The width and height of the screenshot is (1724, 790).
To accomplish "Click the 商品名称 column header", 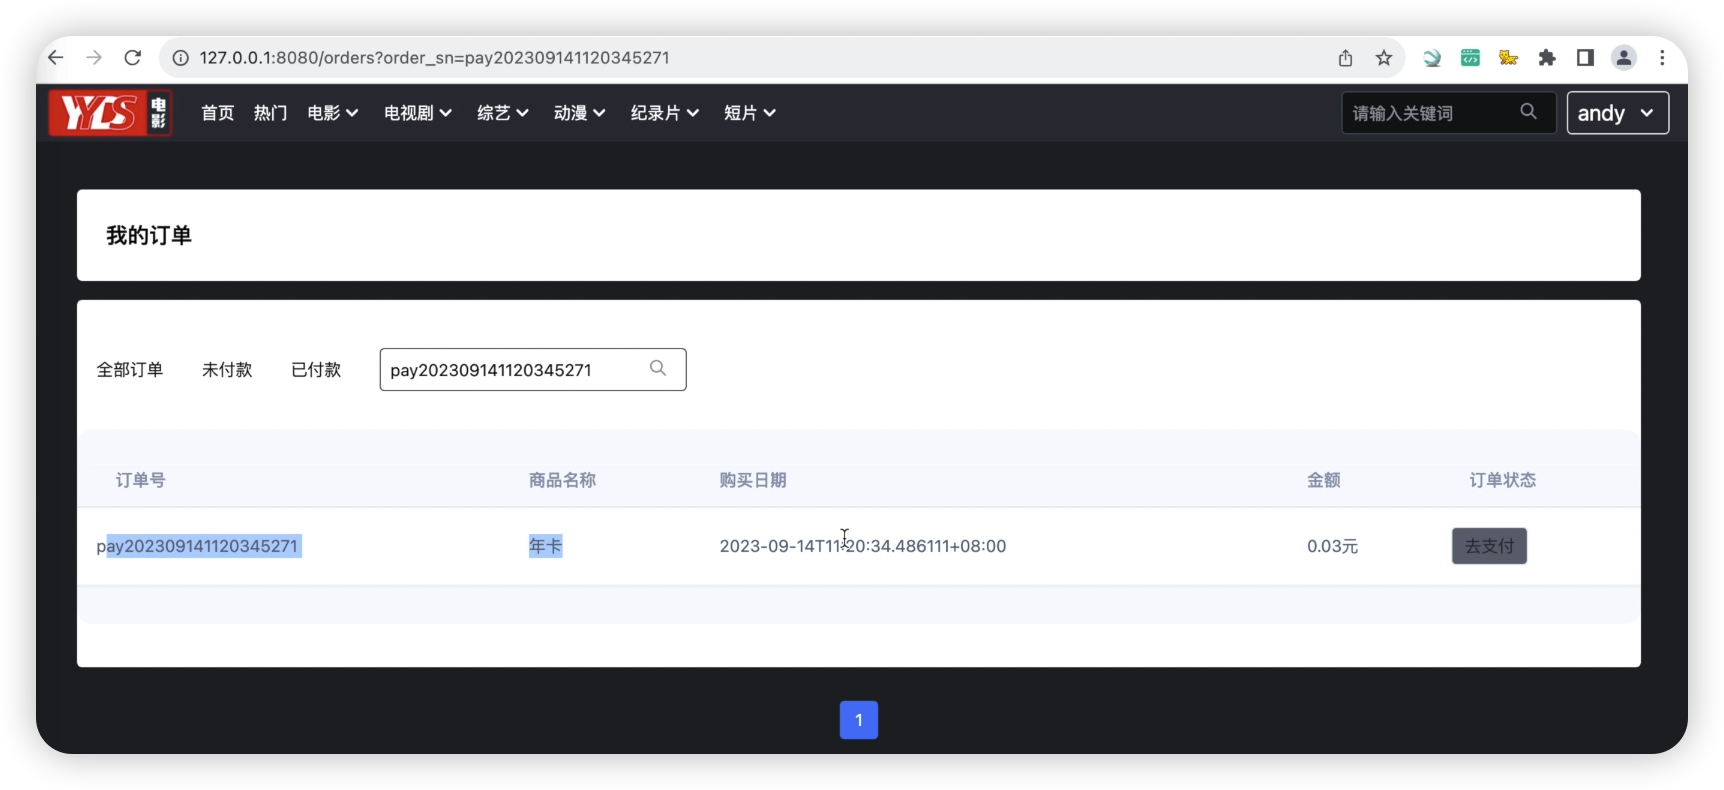I will (x=562, y=480).
